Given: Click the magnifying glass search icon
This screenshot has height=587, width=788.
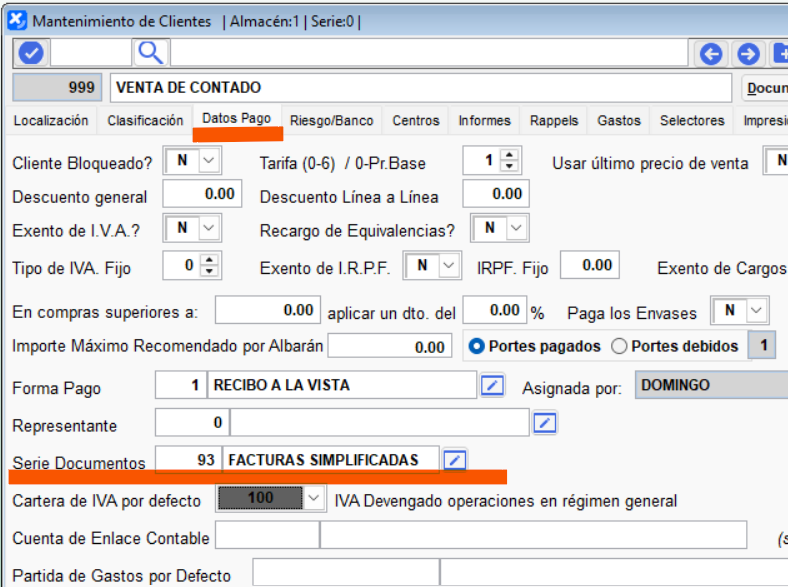Looking at the screenshot, I should pos(149,53).
